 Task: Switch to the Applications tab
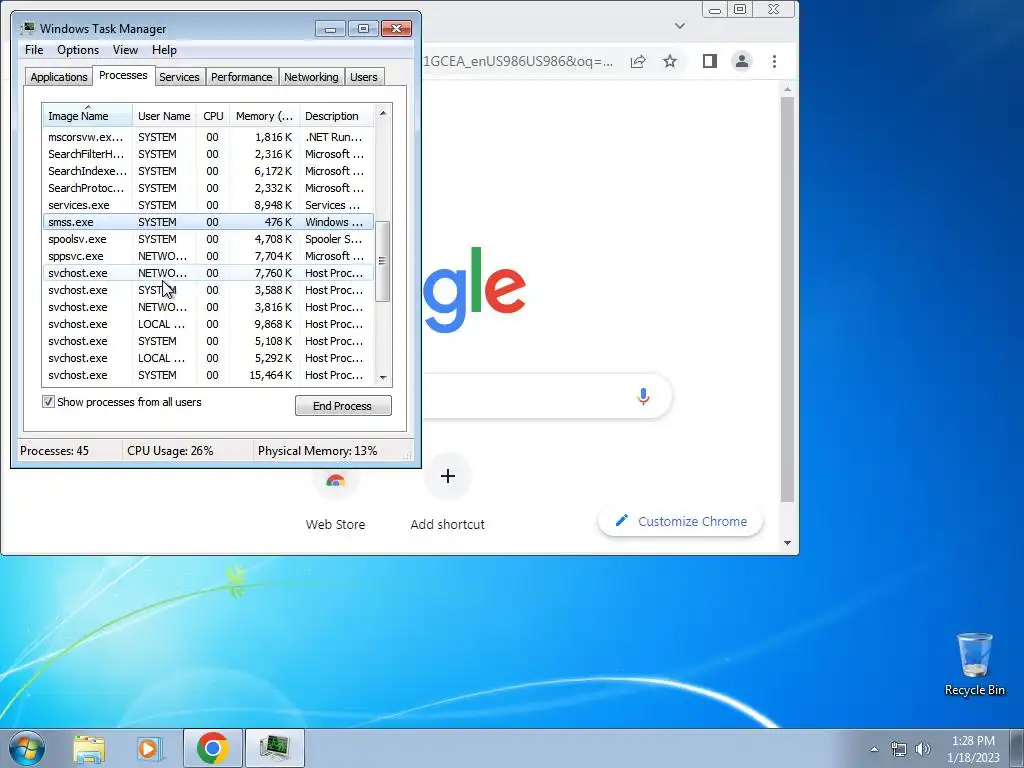[59, 77]
